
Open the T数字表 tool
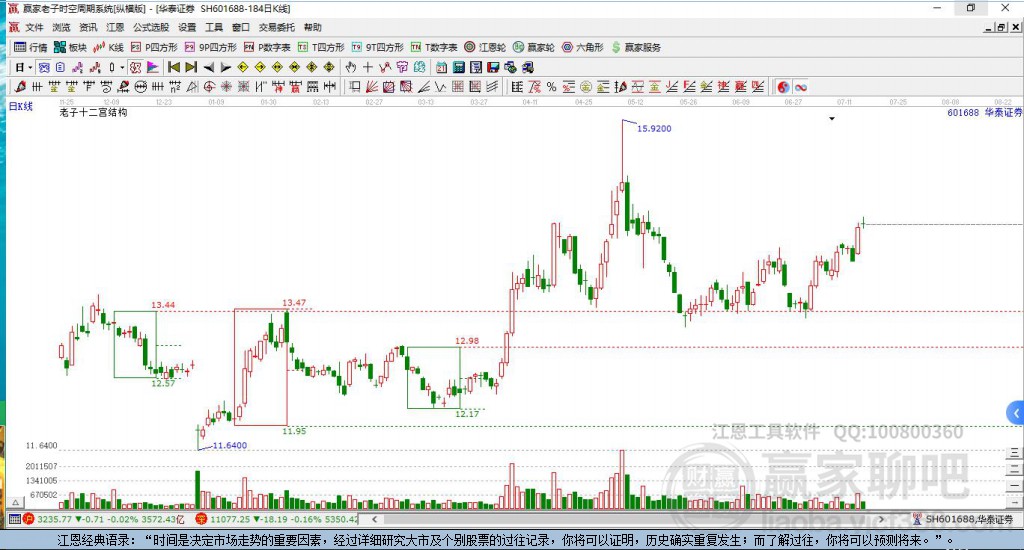pos(434,47)
